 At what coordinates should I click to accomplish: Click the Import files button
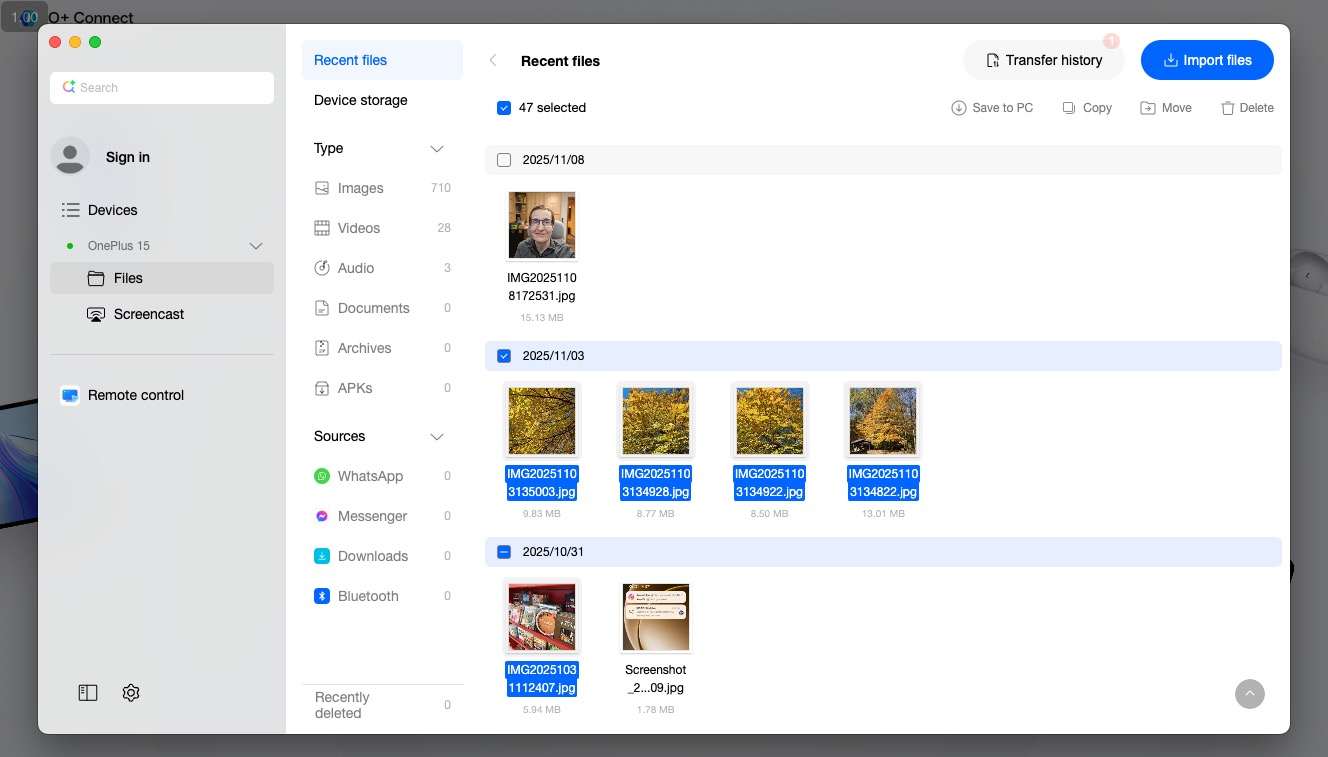click(1207, 60)
